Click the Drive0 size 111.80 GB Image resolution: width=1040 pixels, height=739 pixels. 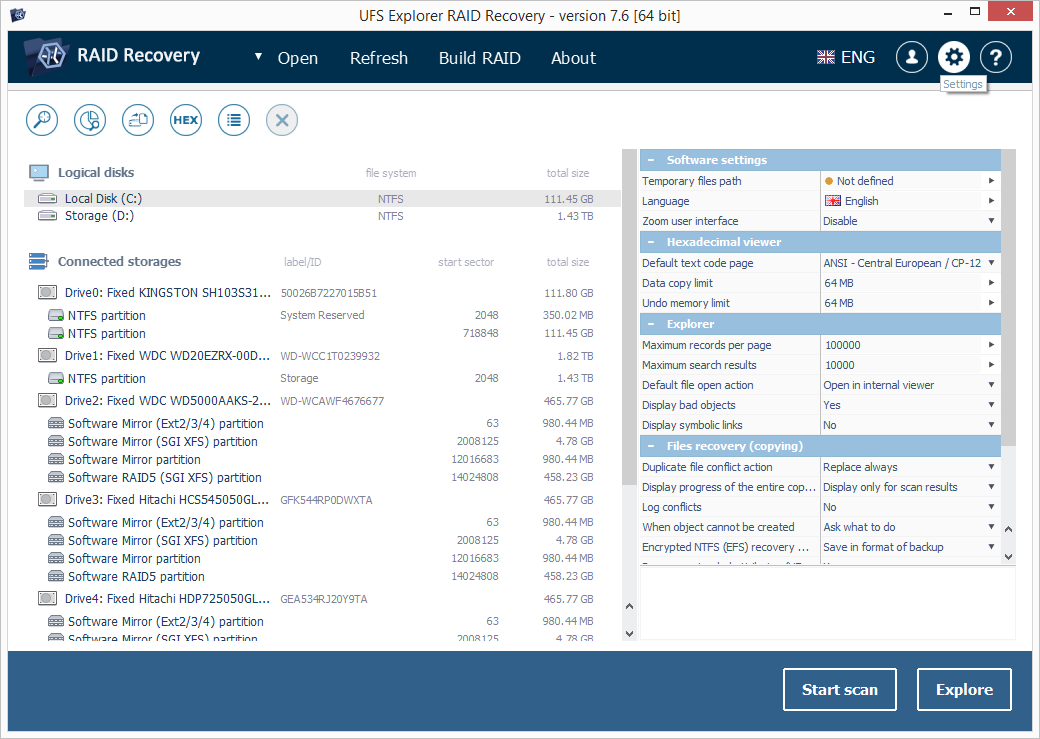click(568, 293)
